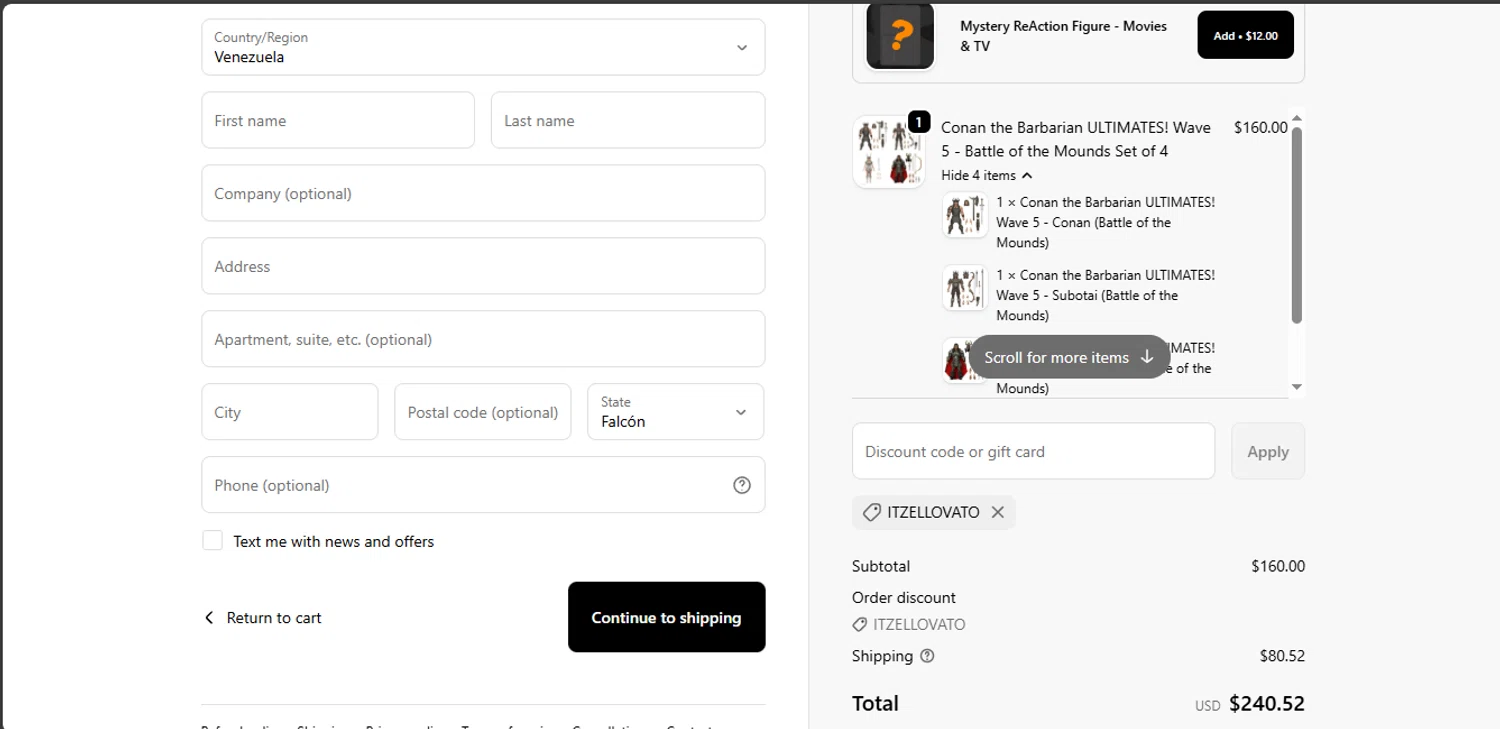Click the Apply discount button
The image size is (1500, 729).
1268,451
